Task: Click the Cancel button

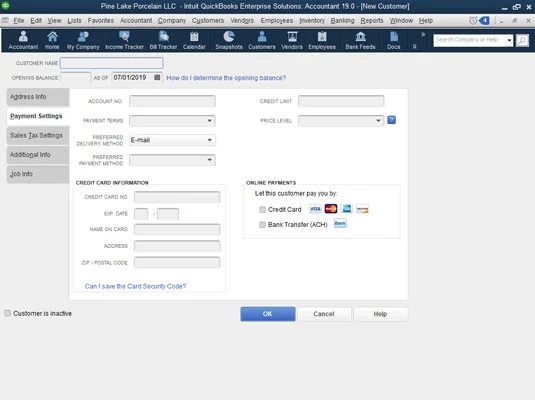Action: coord(324,314)
